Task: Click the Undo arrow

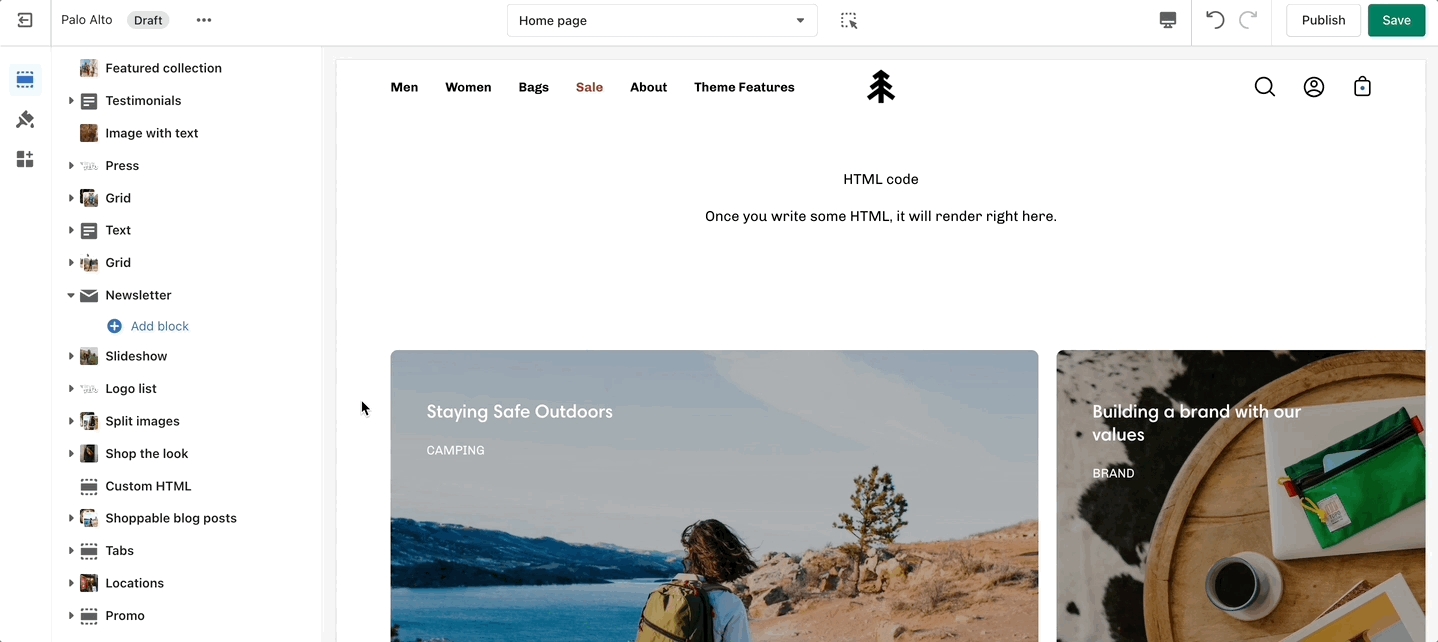Action: click(1215, 20)
